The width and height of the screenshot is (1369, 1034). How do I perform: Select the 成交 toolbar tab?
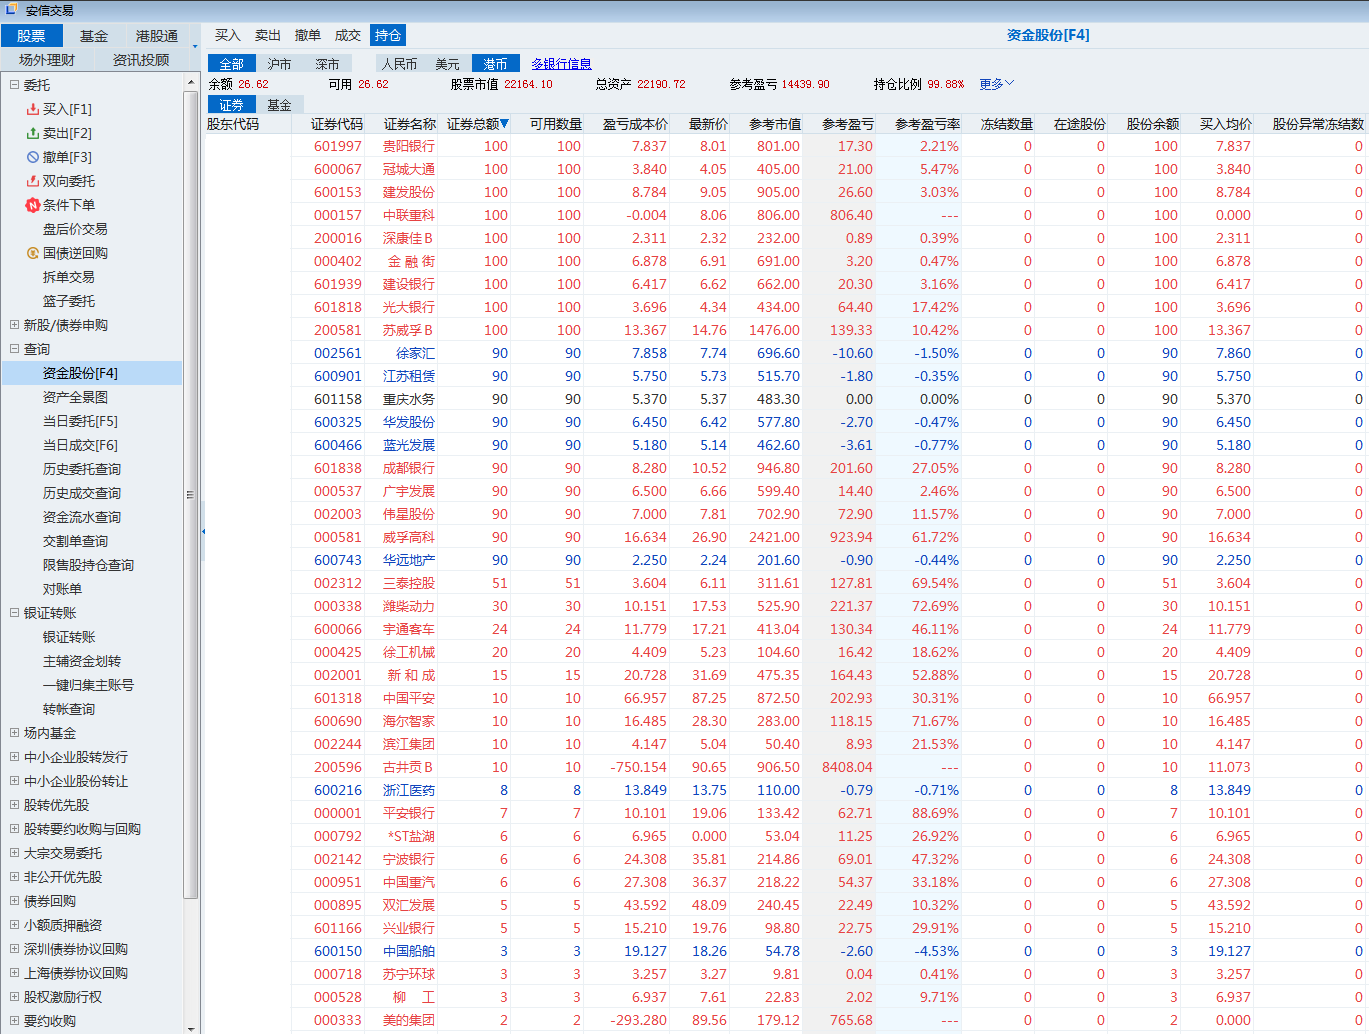[348, 35]
